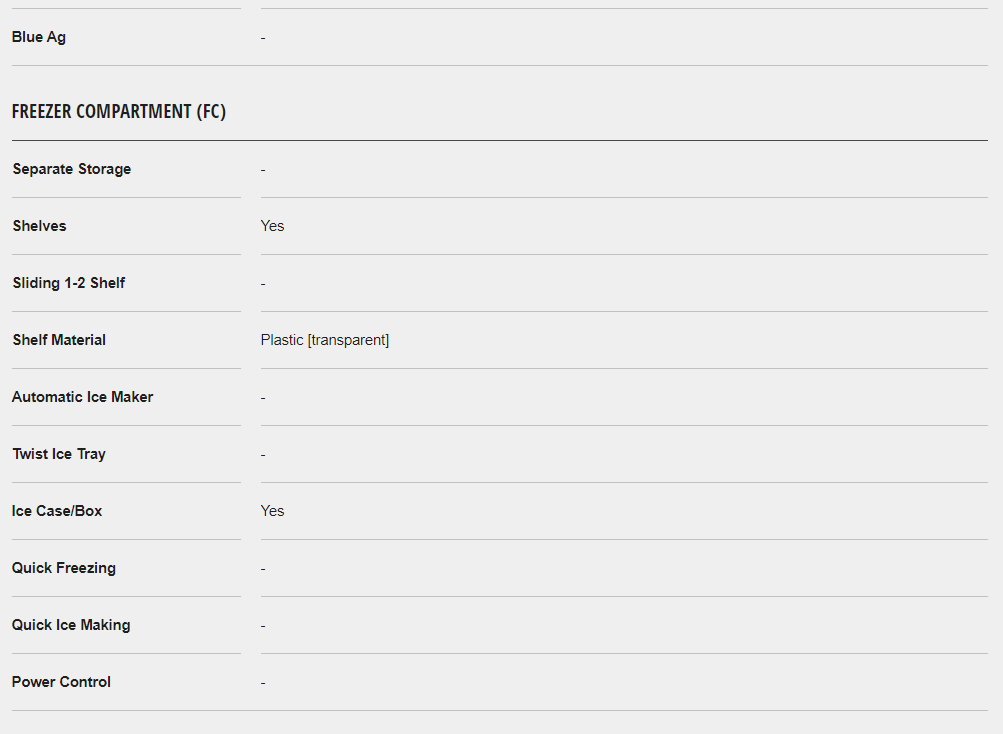Click the Shelves row label
This screenshot has height=734, width=1003.
(x=40, y=226)
